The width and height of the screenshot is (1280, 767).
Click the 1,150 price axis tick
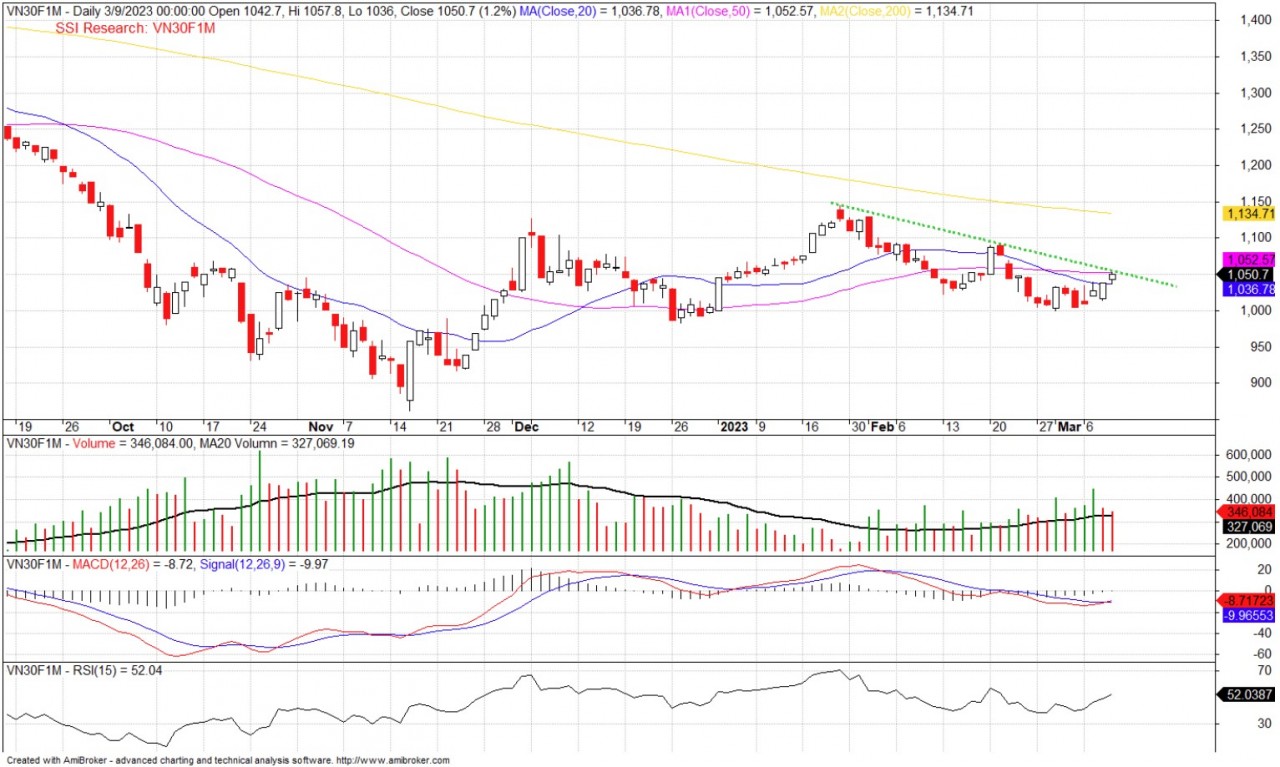(x=1254, y=202)
